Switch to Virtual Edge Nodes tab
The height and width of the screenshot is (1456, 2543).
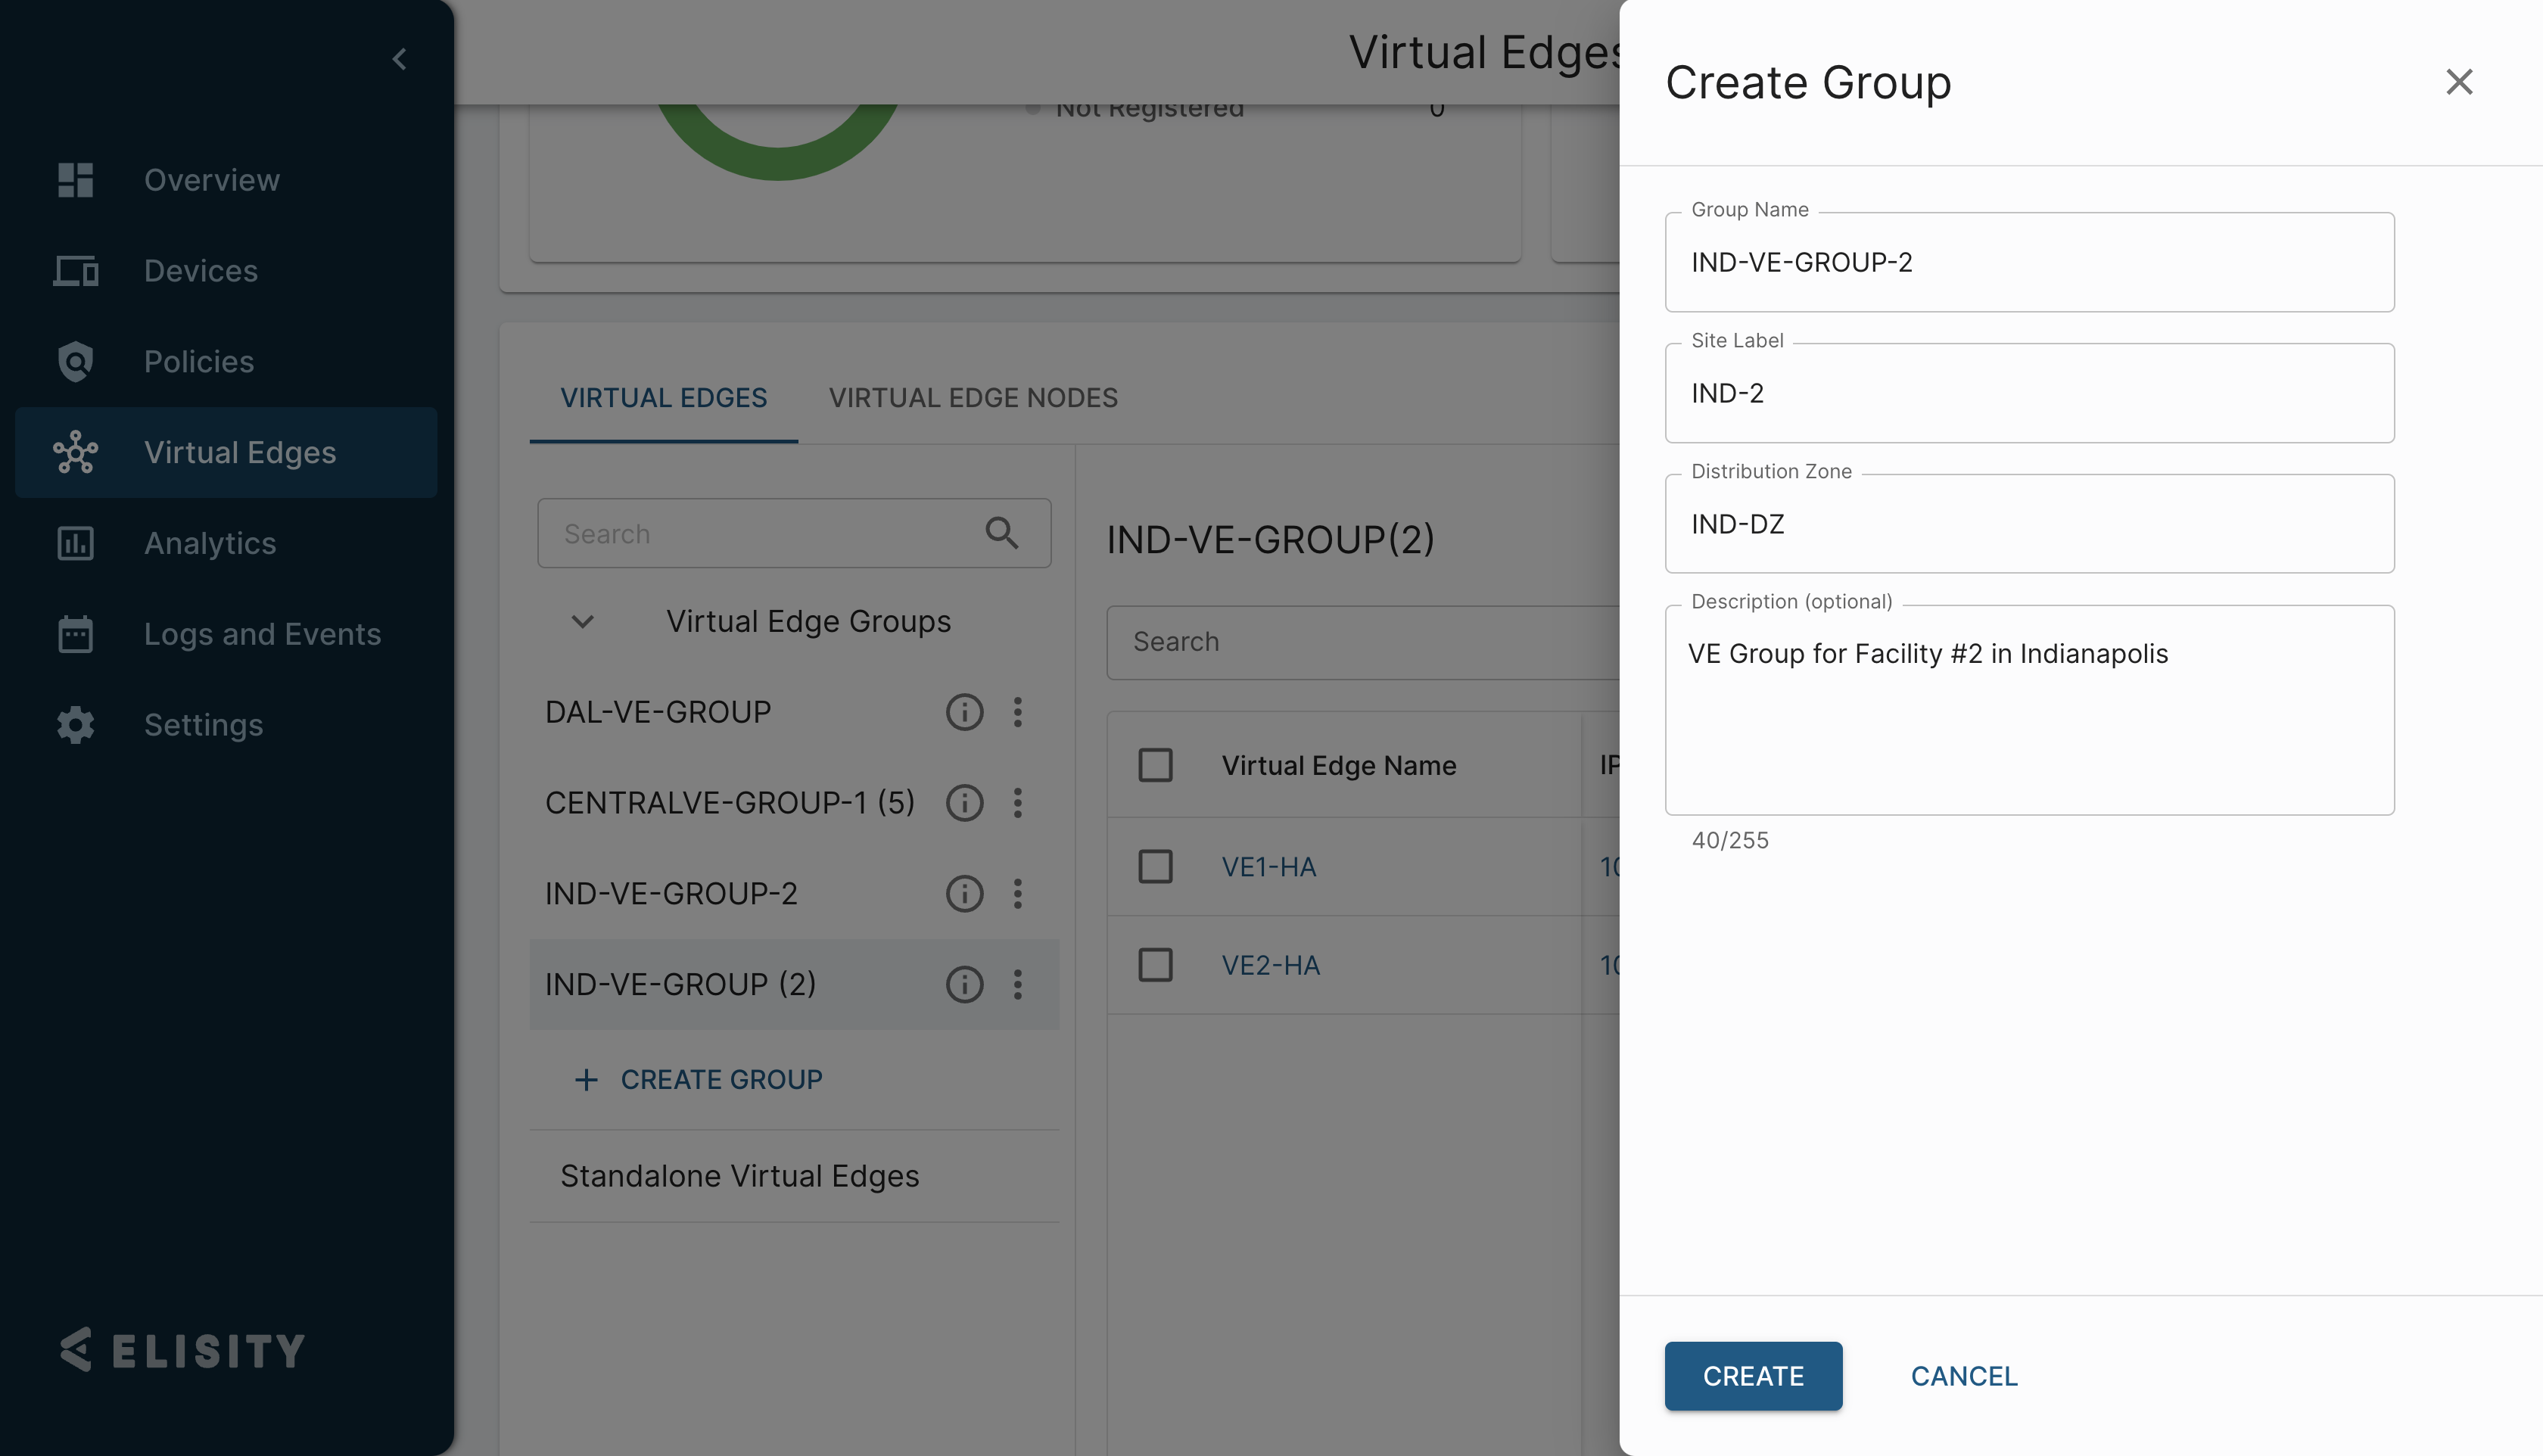point(972,398)
